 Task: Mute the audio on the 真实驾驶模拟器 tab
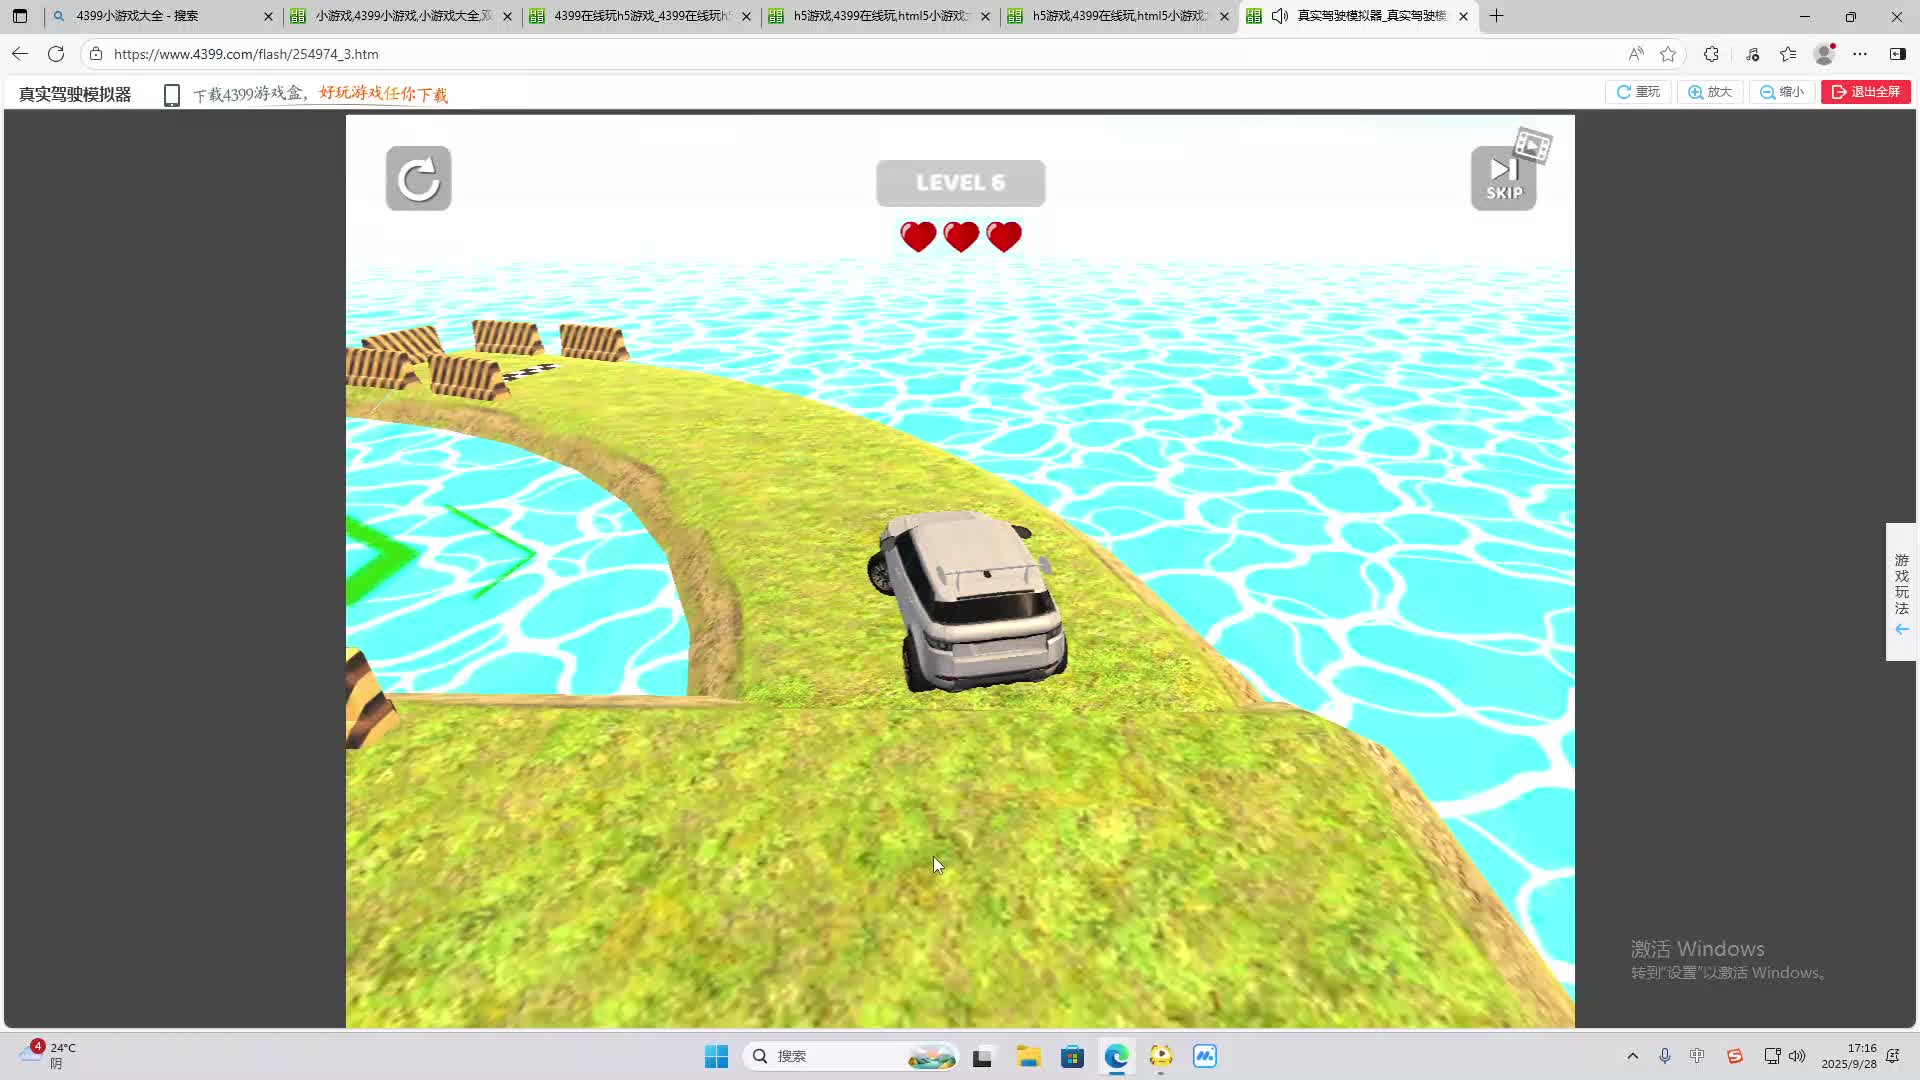[x=1279, y=16]
